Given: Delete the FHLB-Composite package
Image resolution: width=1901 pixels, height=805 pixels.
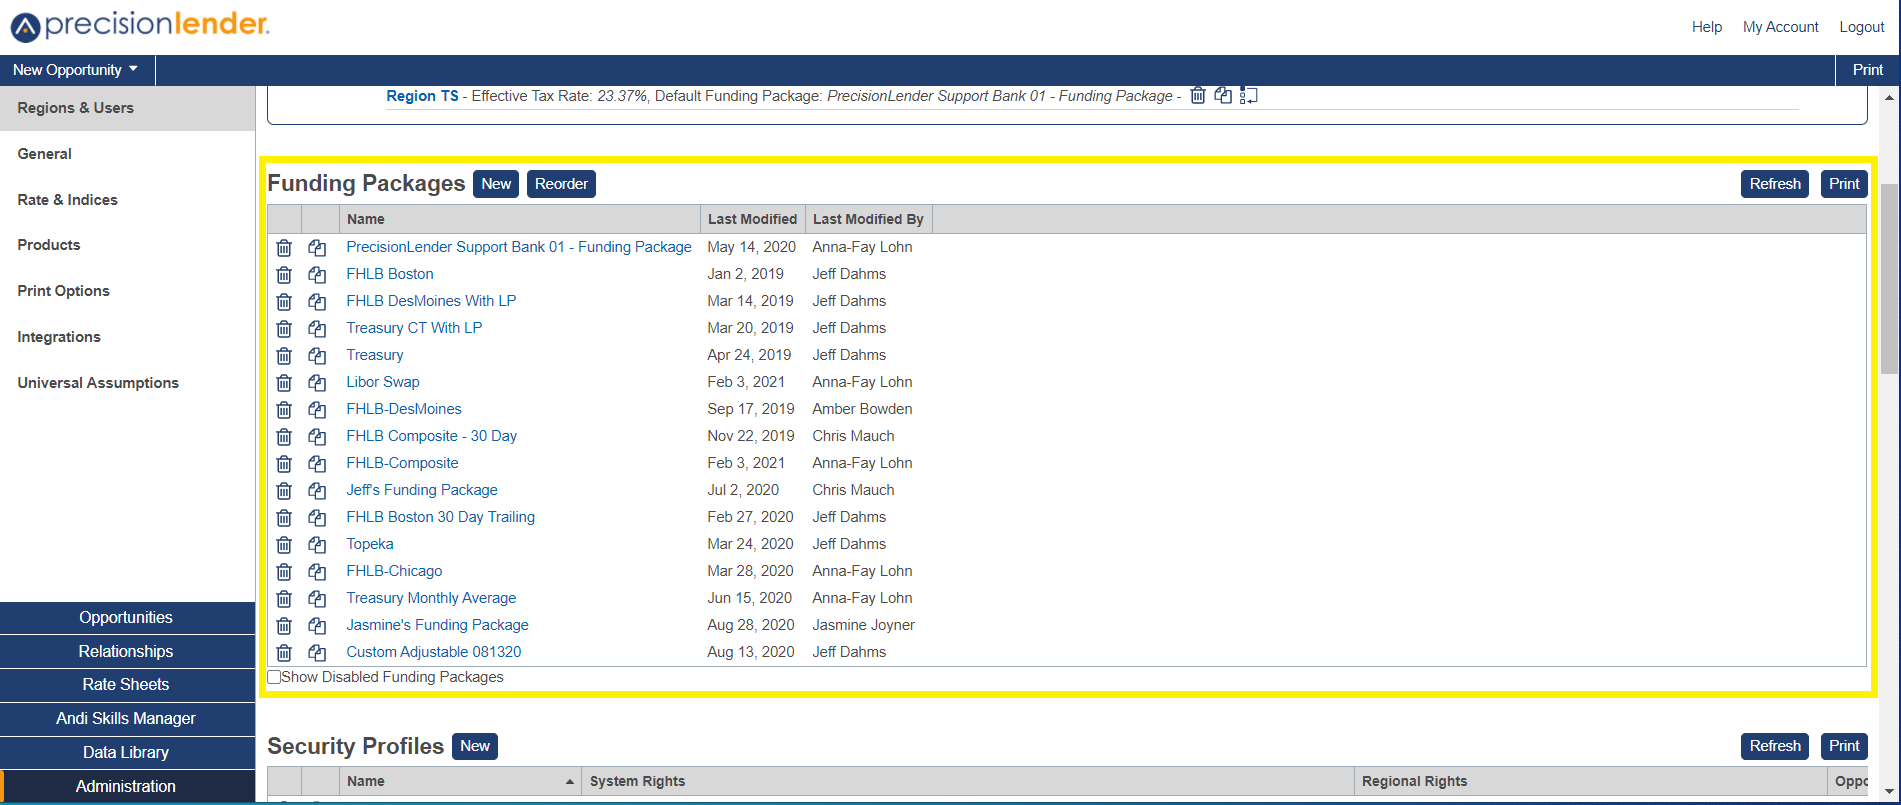Looking at the screenshot, I should (x=284, y=463).
